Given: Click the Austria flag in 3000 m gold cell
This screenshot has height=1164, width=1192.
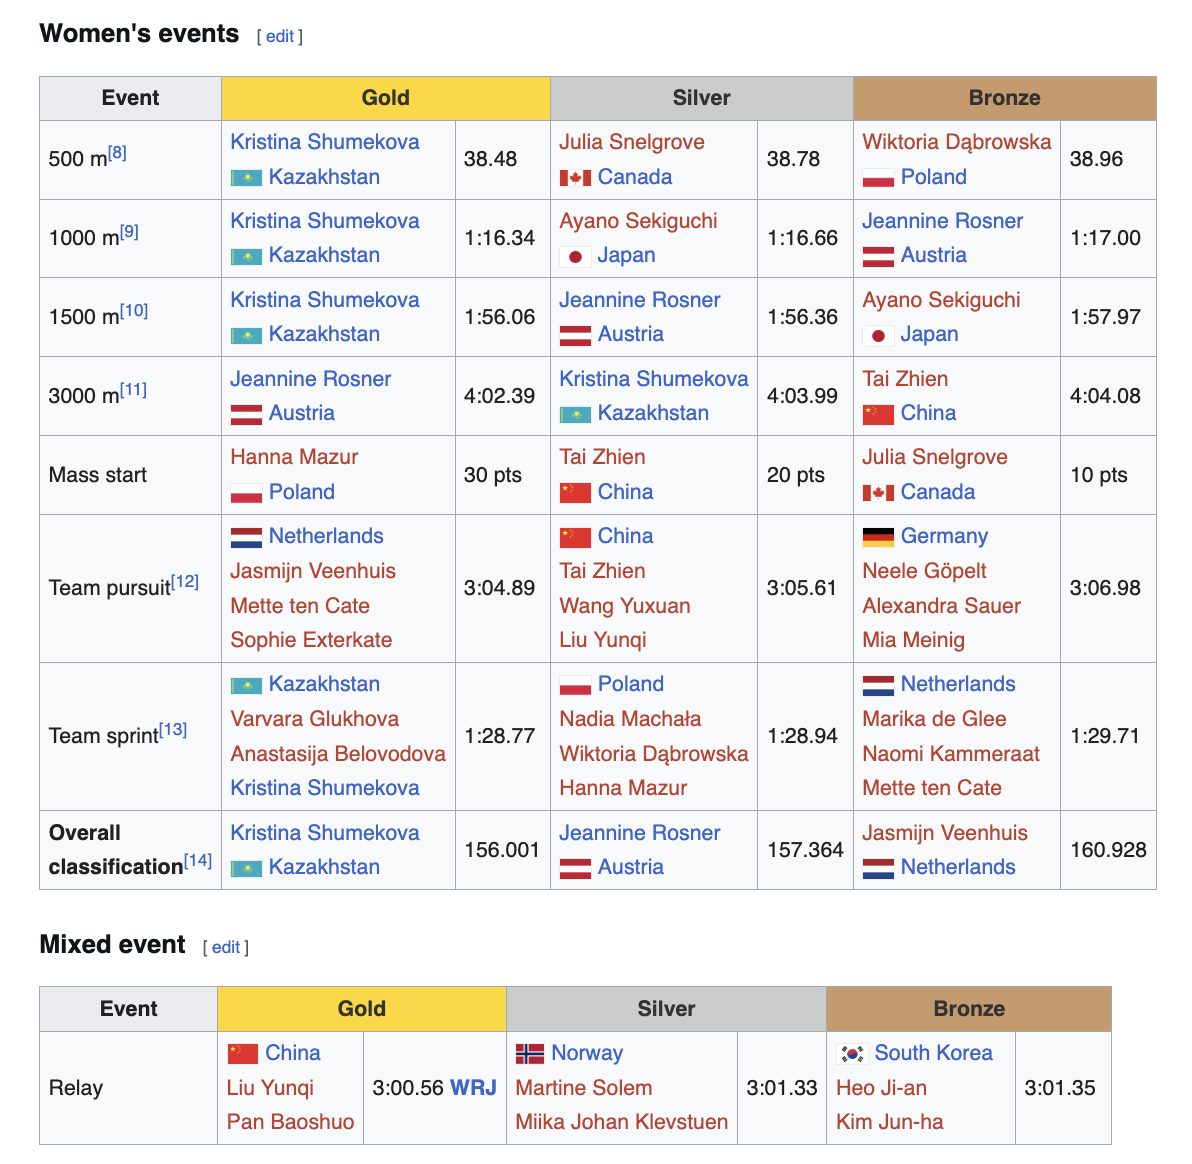Looking at the screenshot, I should coord(246,414).
